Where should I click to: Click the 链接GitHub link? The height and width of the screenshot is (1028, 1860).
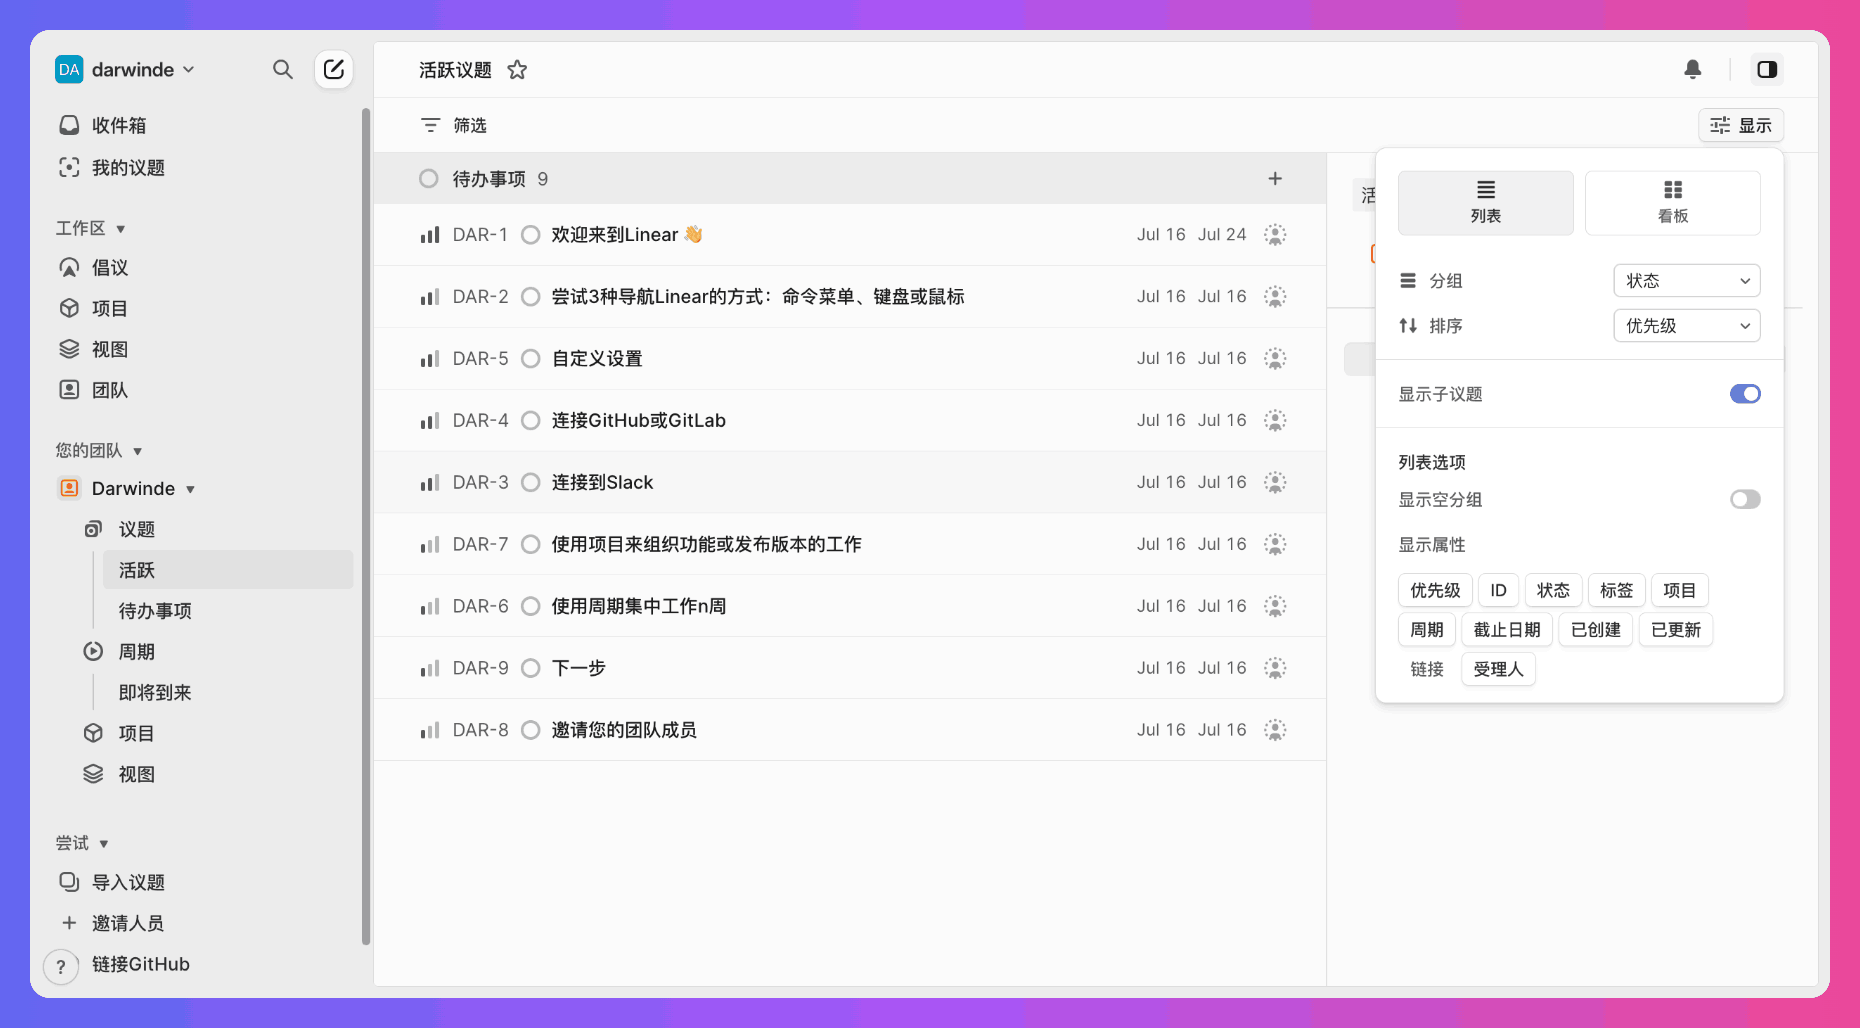[x=139, y=964]
